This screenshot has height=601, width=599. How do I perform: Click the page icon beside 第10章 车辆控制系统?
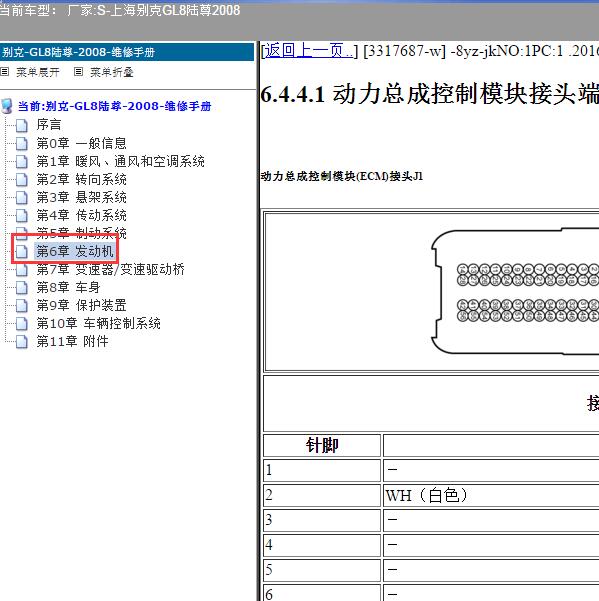(x=22, y=324)
